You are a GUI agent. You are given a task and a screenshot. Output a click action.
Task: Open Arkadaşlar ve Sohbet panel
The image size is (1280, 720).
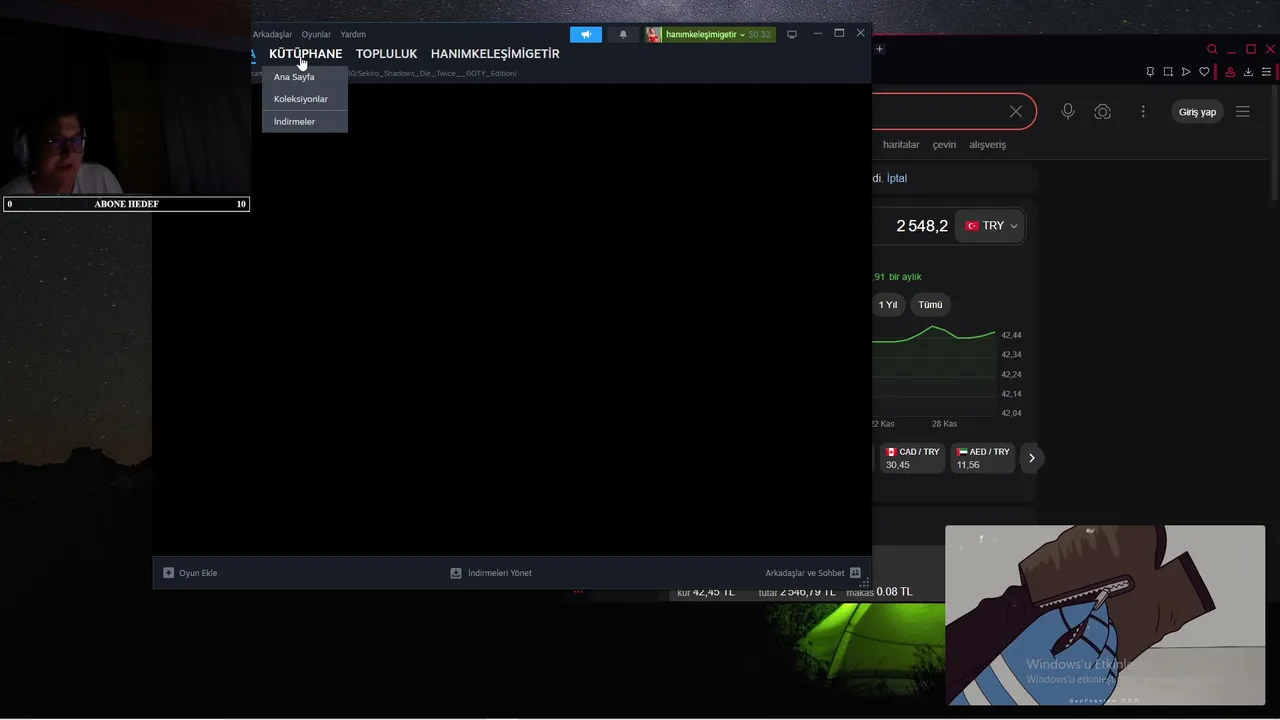[x=813, y=573]
